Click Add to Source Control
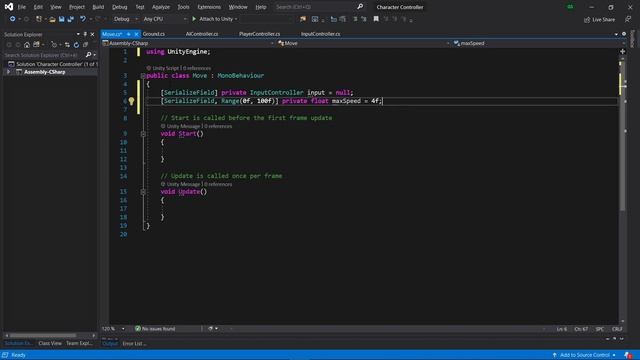 click(584, 355)
